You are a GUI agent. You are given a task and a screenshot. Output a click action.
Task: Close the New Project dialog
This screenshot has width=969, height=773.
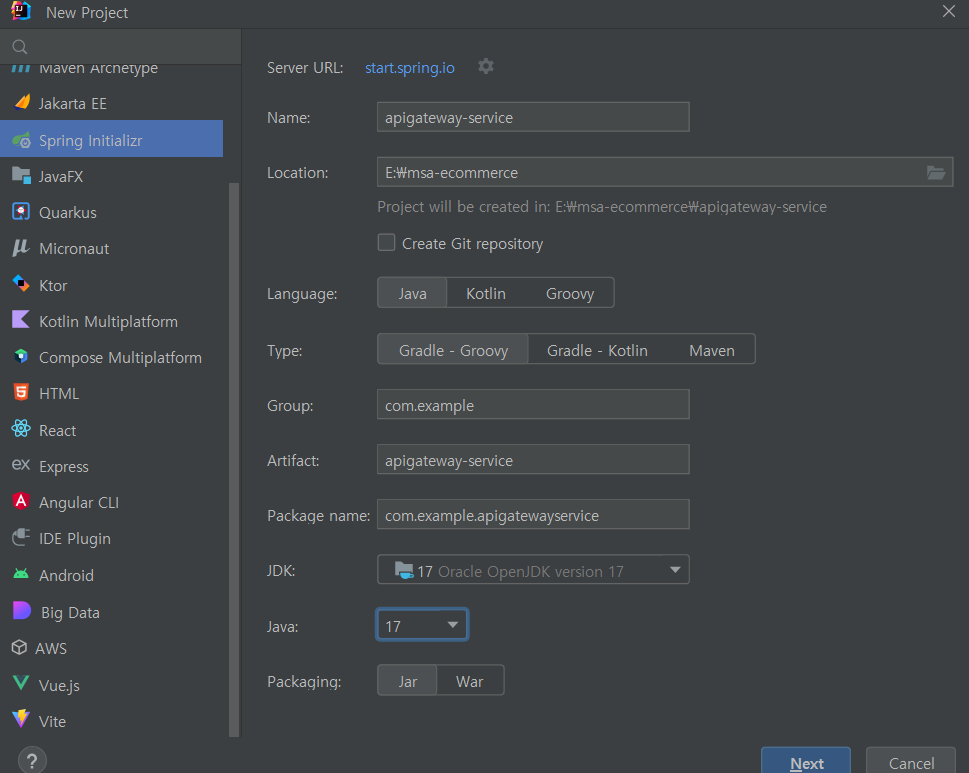pyautogui.click(x=949, y=11)
